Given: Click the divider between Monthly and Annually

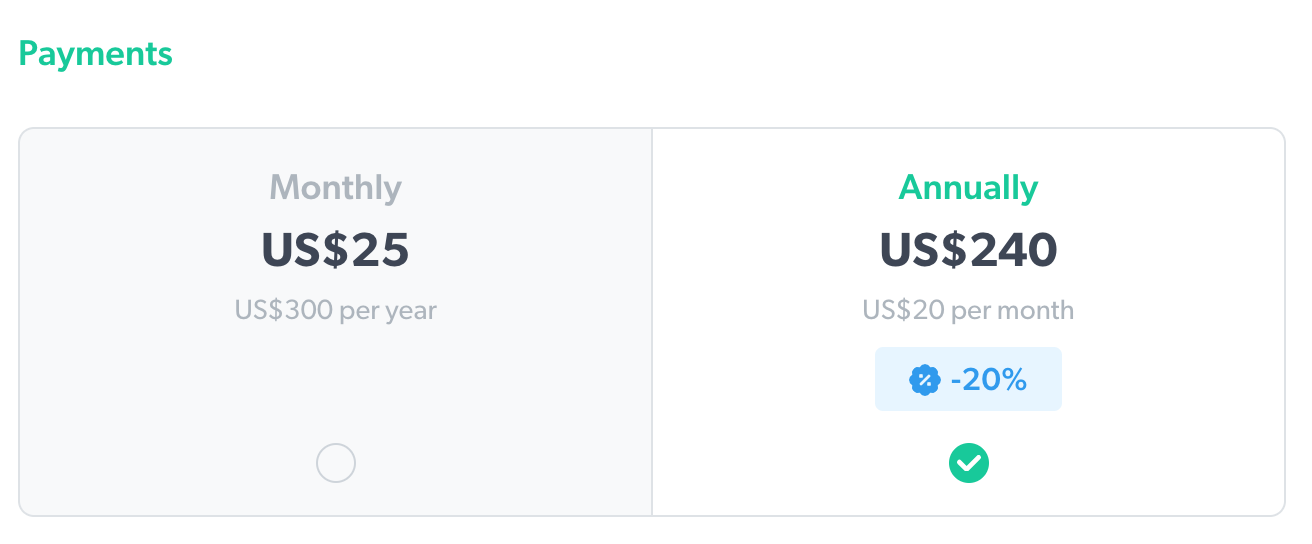Looking at the screenshot, I should (x=652, y=322).
